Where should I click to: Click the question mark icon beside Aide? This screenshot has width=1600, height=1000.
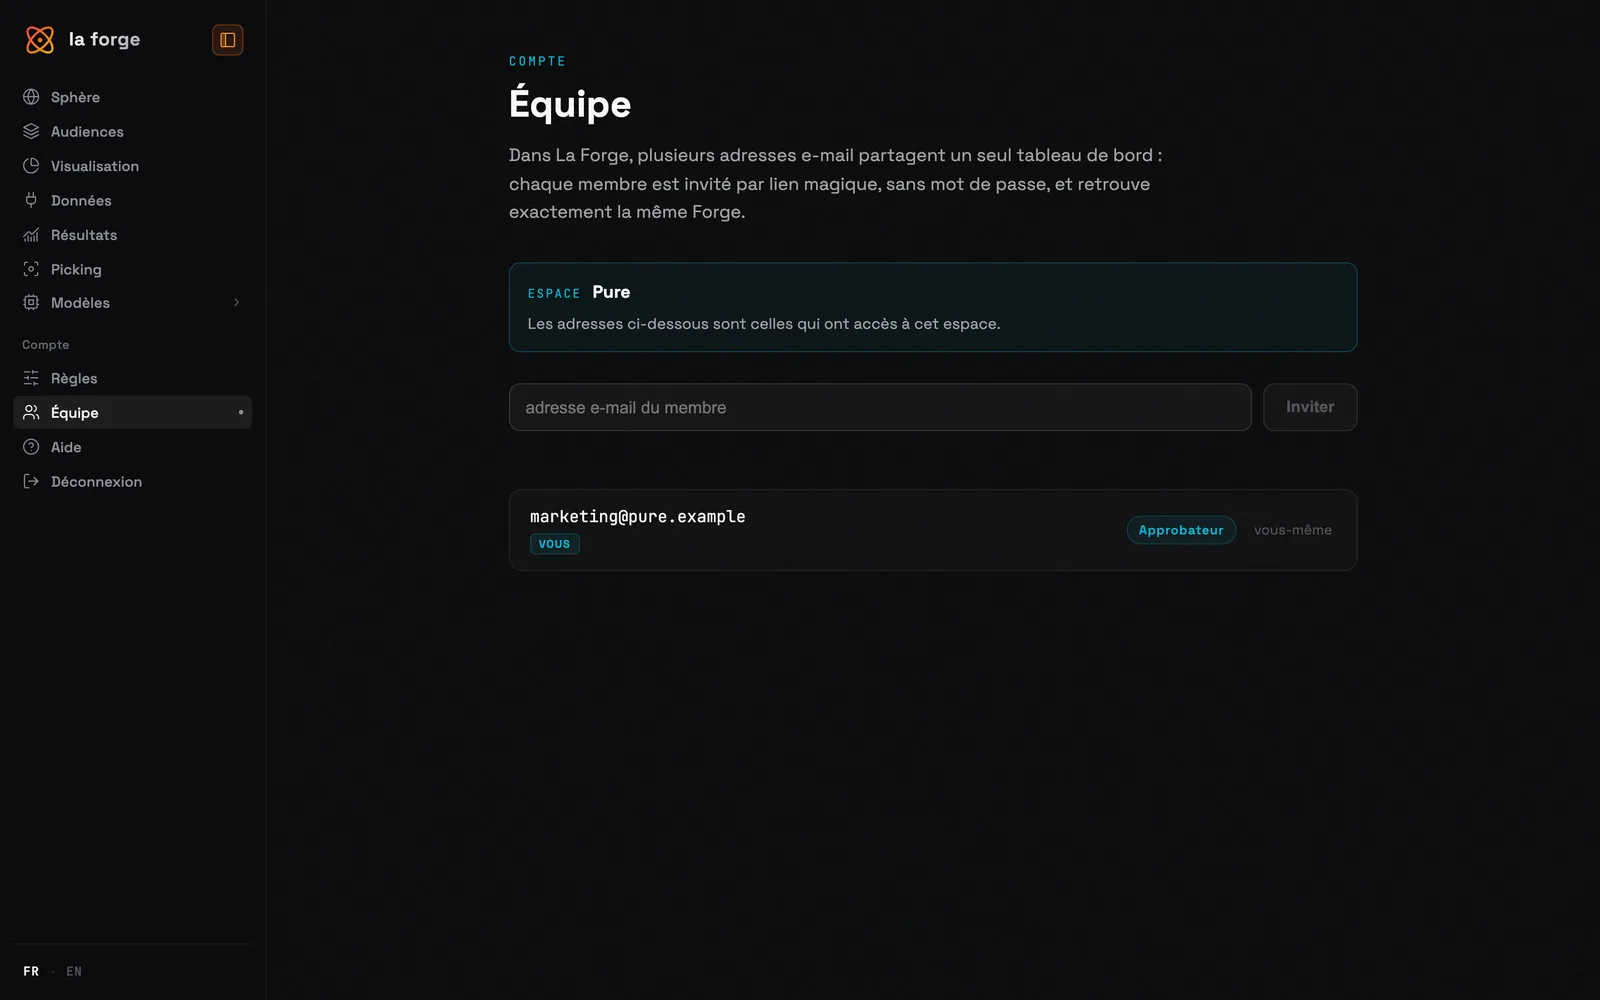click(x=31, y=447)
